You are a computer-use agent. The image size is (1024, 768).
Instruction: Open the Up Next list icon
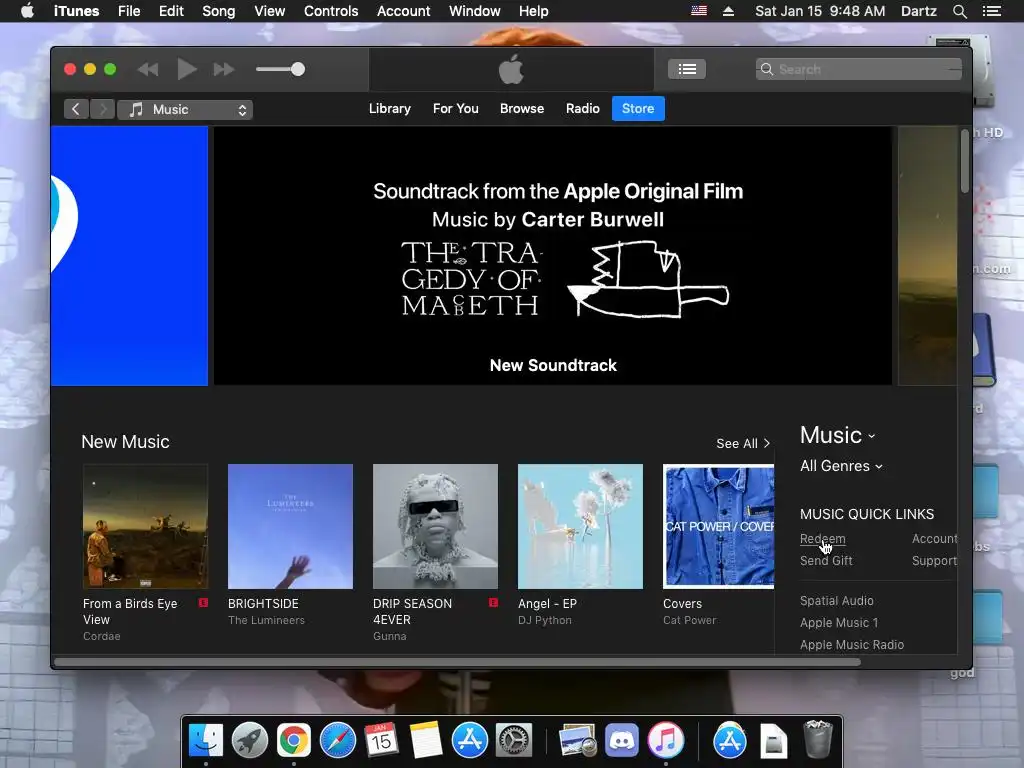tap(686, 69)
